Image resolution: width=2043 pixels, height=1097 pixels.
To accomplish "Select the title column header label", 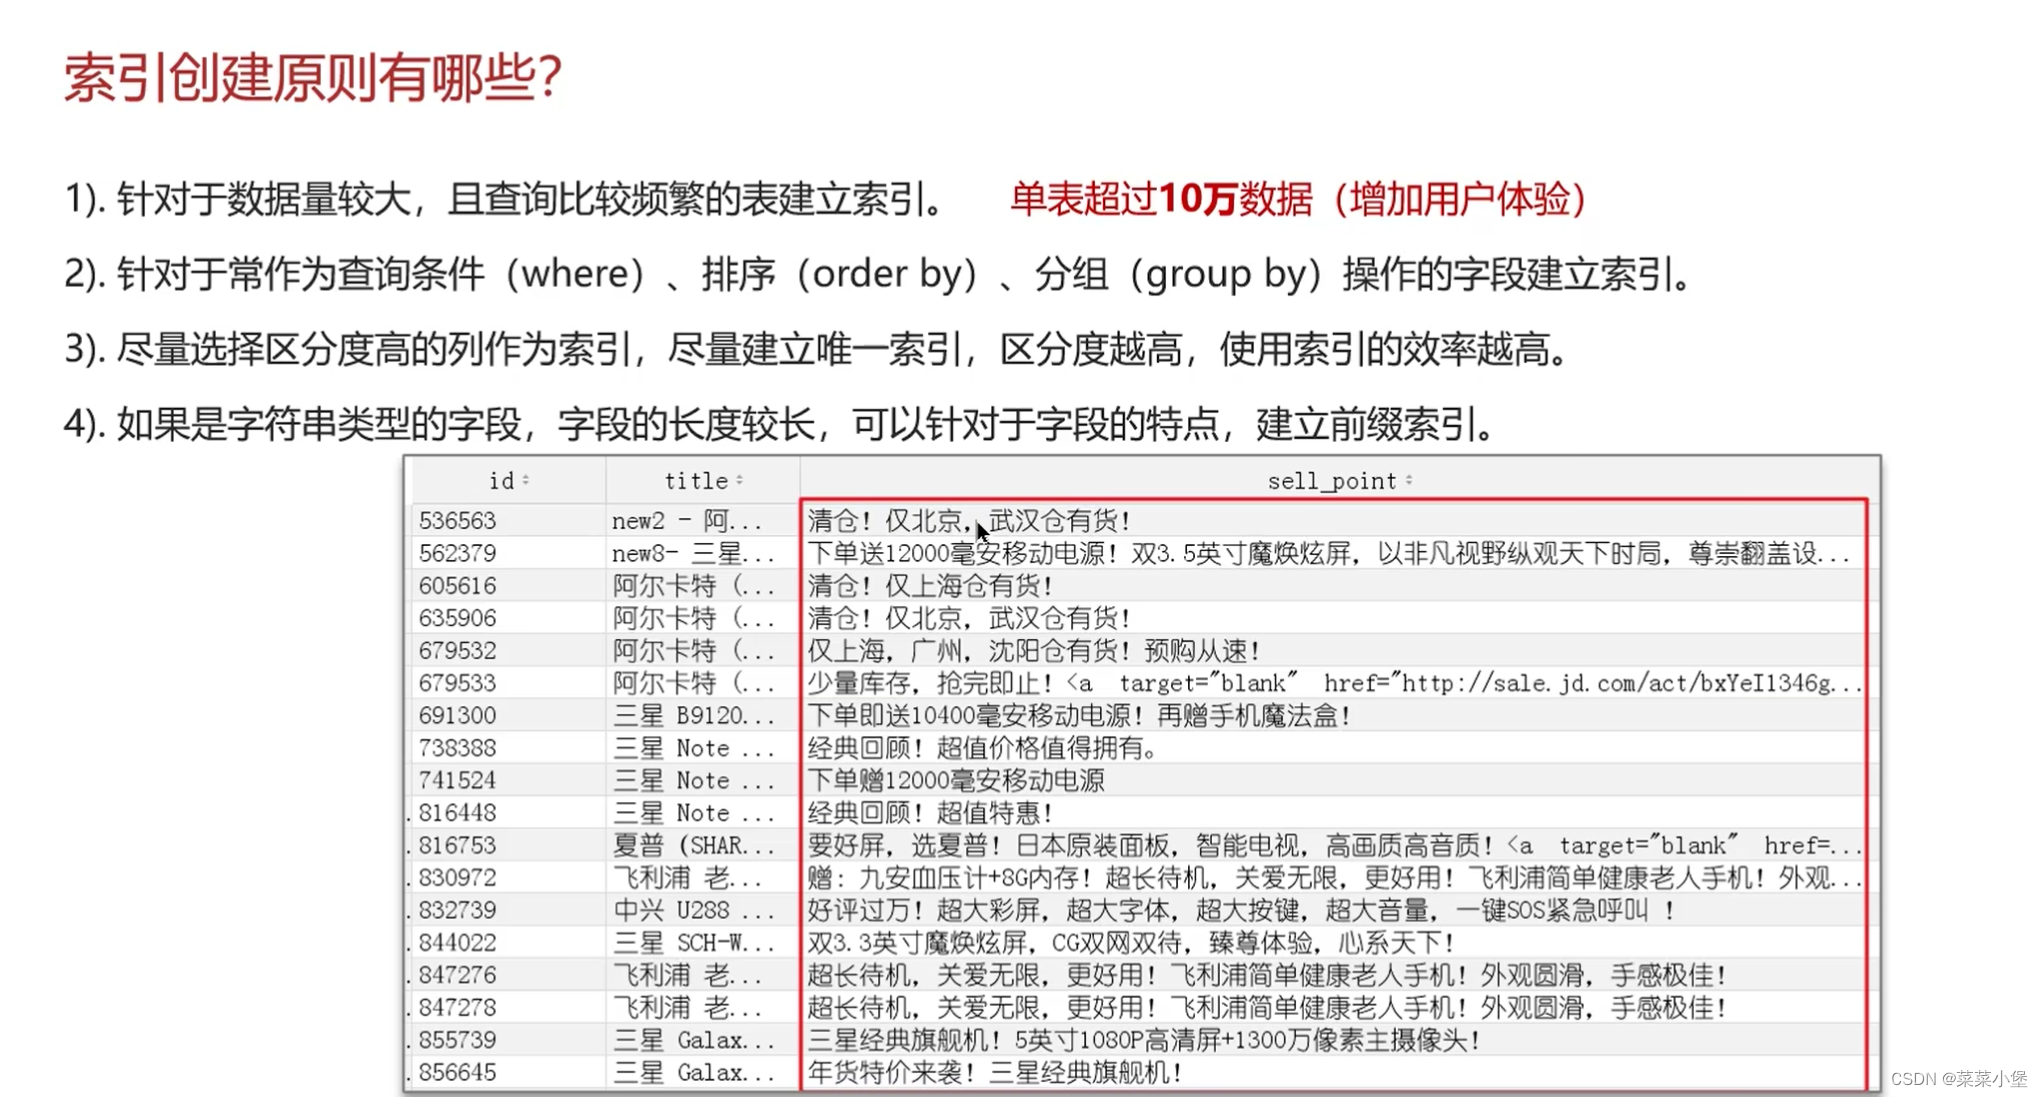I will coord(696,481).
